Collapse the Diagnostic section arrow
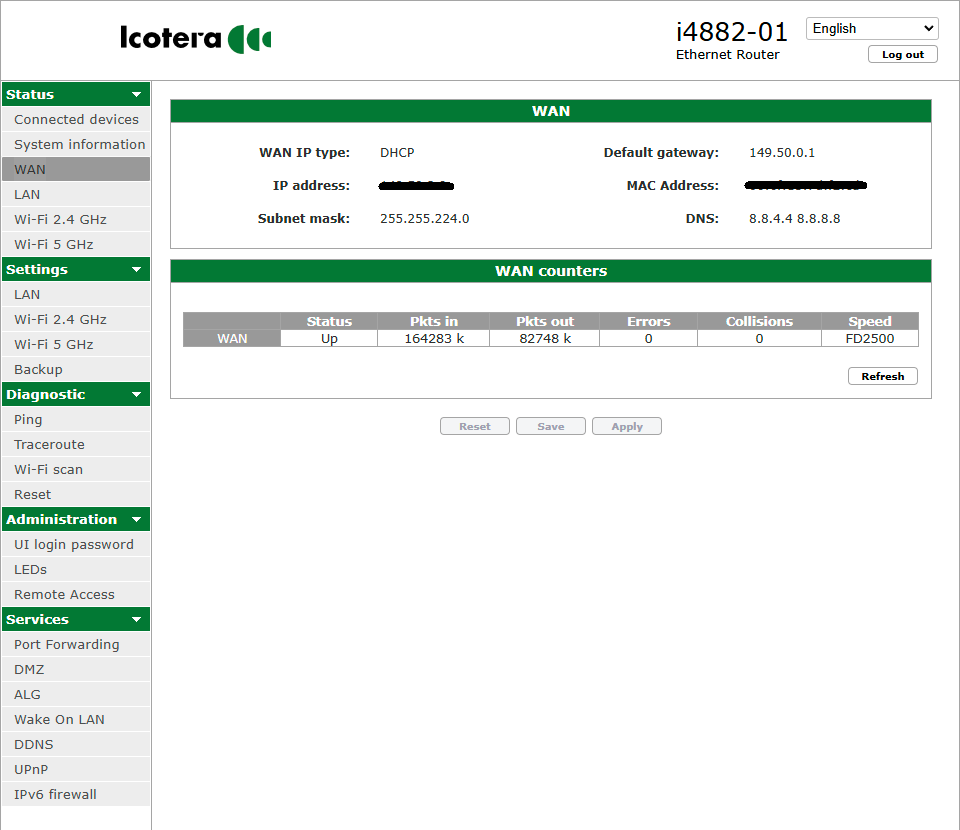The width and height of the screenshot is (960, 830). coord(137,395)
